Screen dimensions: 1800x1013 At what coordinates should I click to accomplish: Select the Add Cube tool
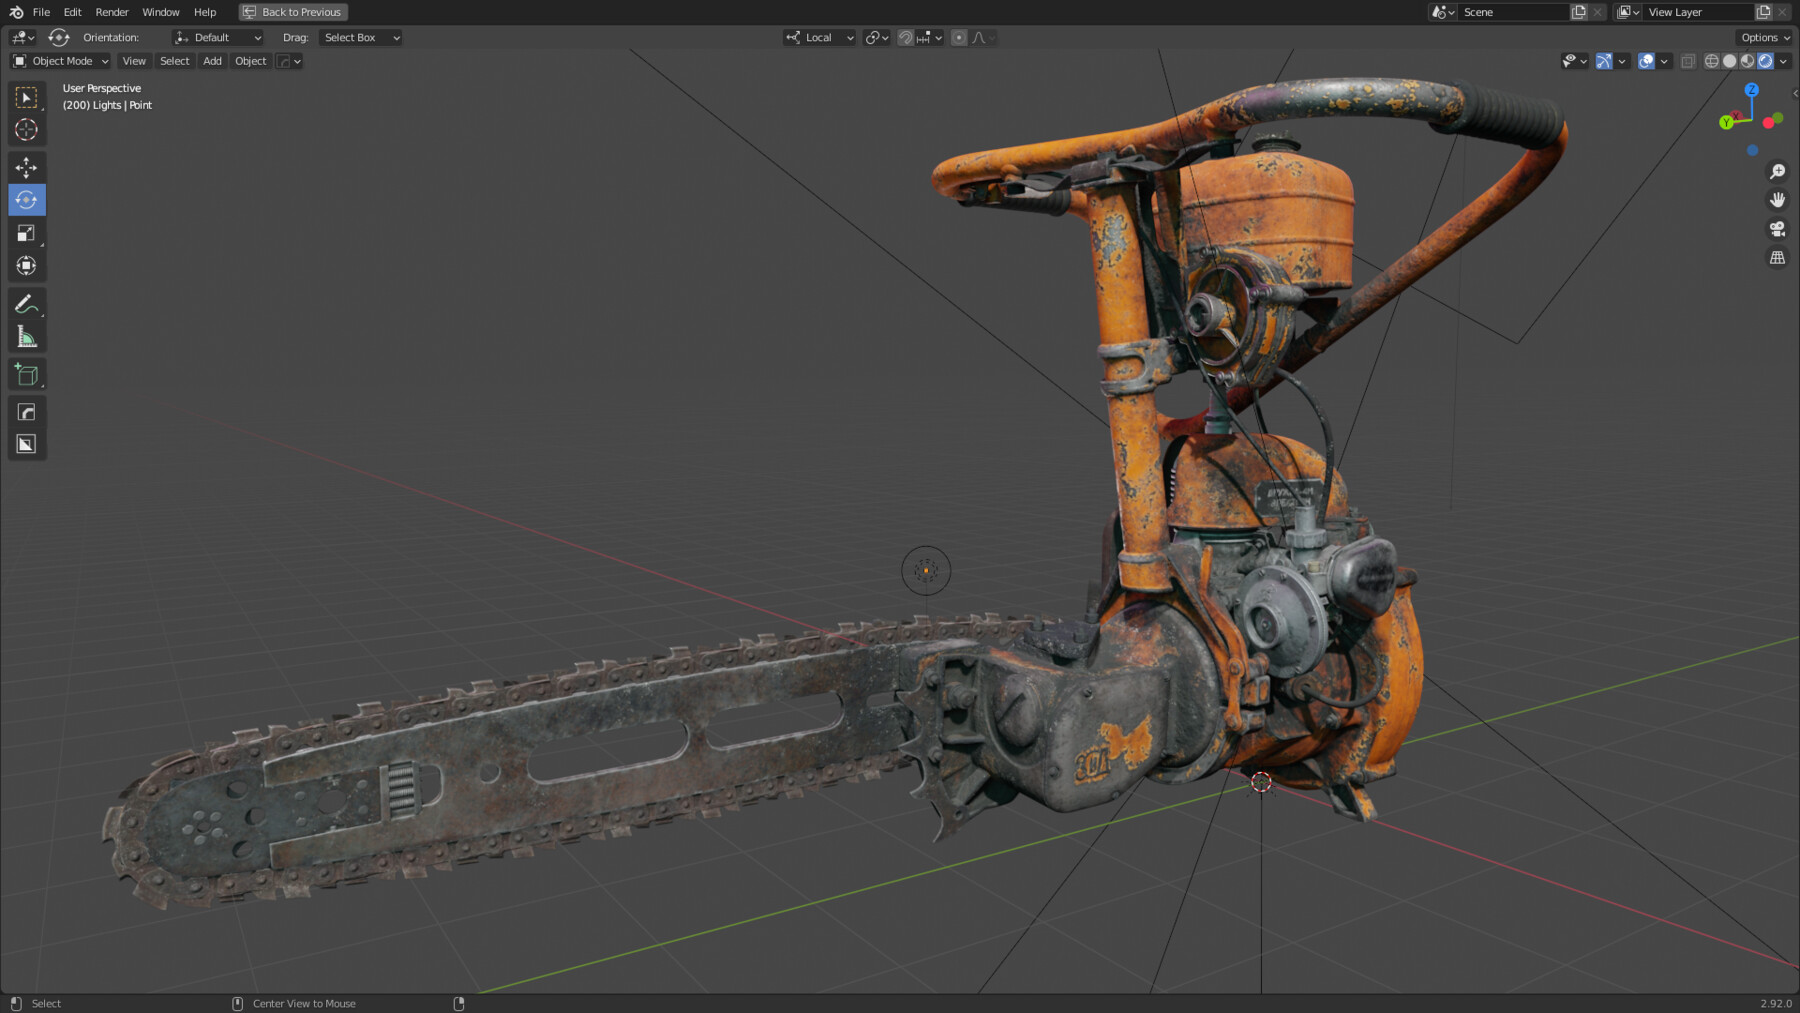point(26,373)
